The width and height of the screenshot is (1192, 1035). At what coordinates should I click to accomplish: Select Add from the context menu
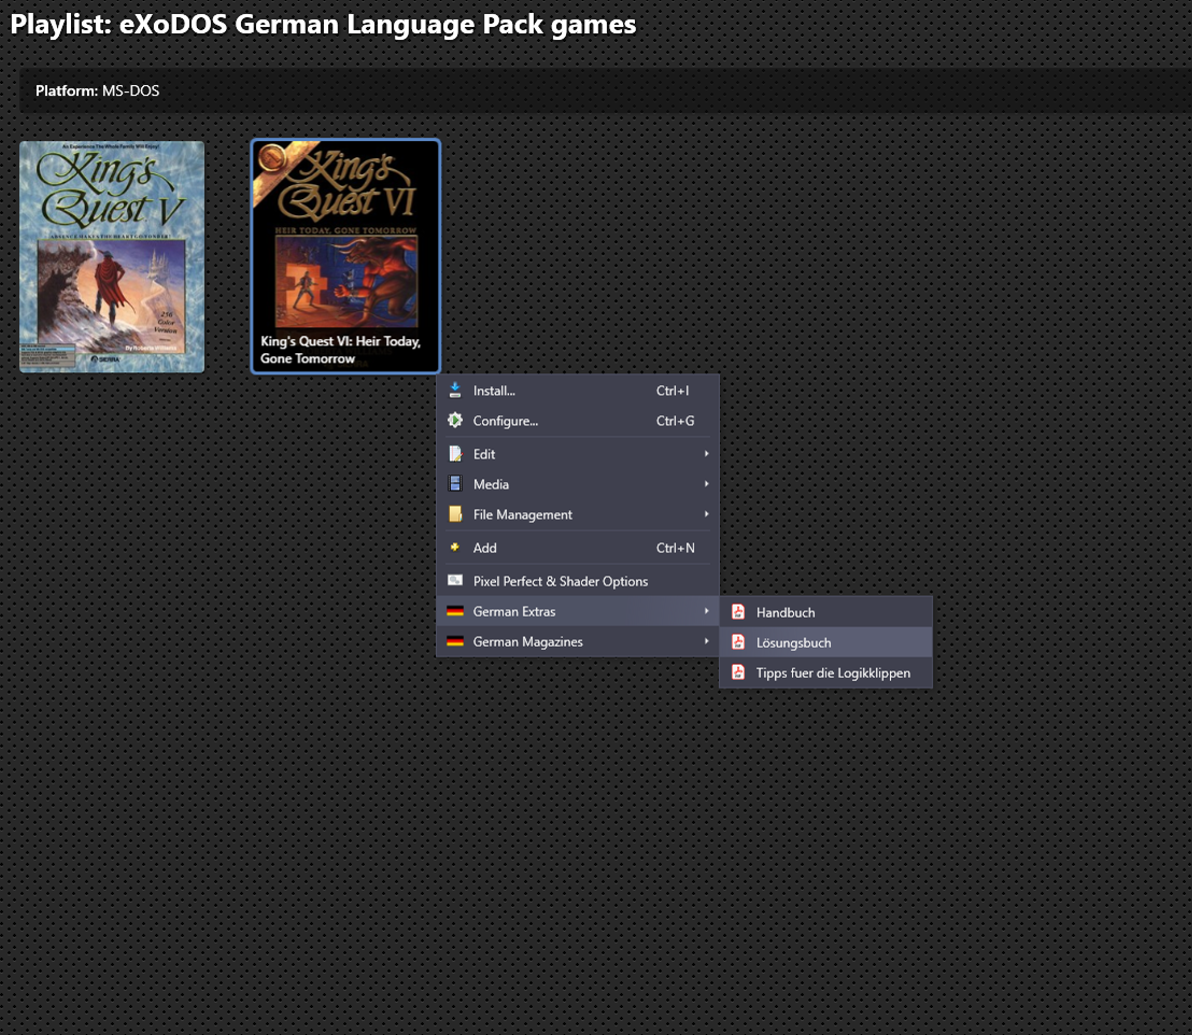(578, 548)
